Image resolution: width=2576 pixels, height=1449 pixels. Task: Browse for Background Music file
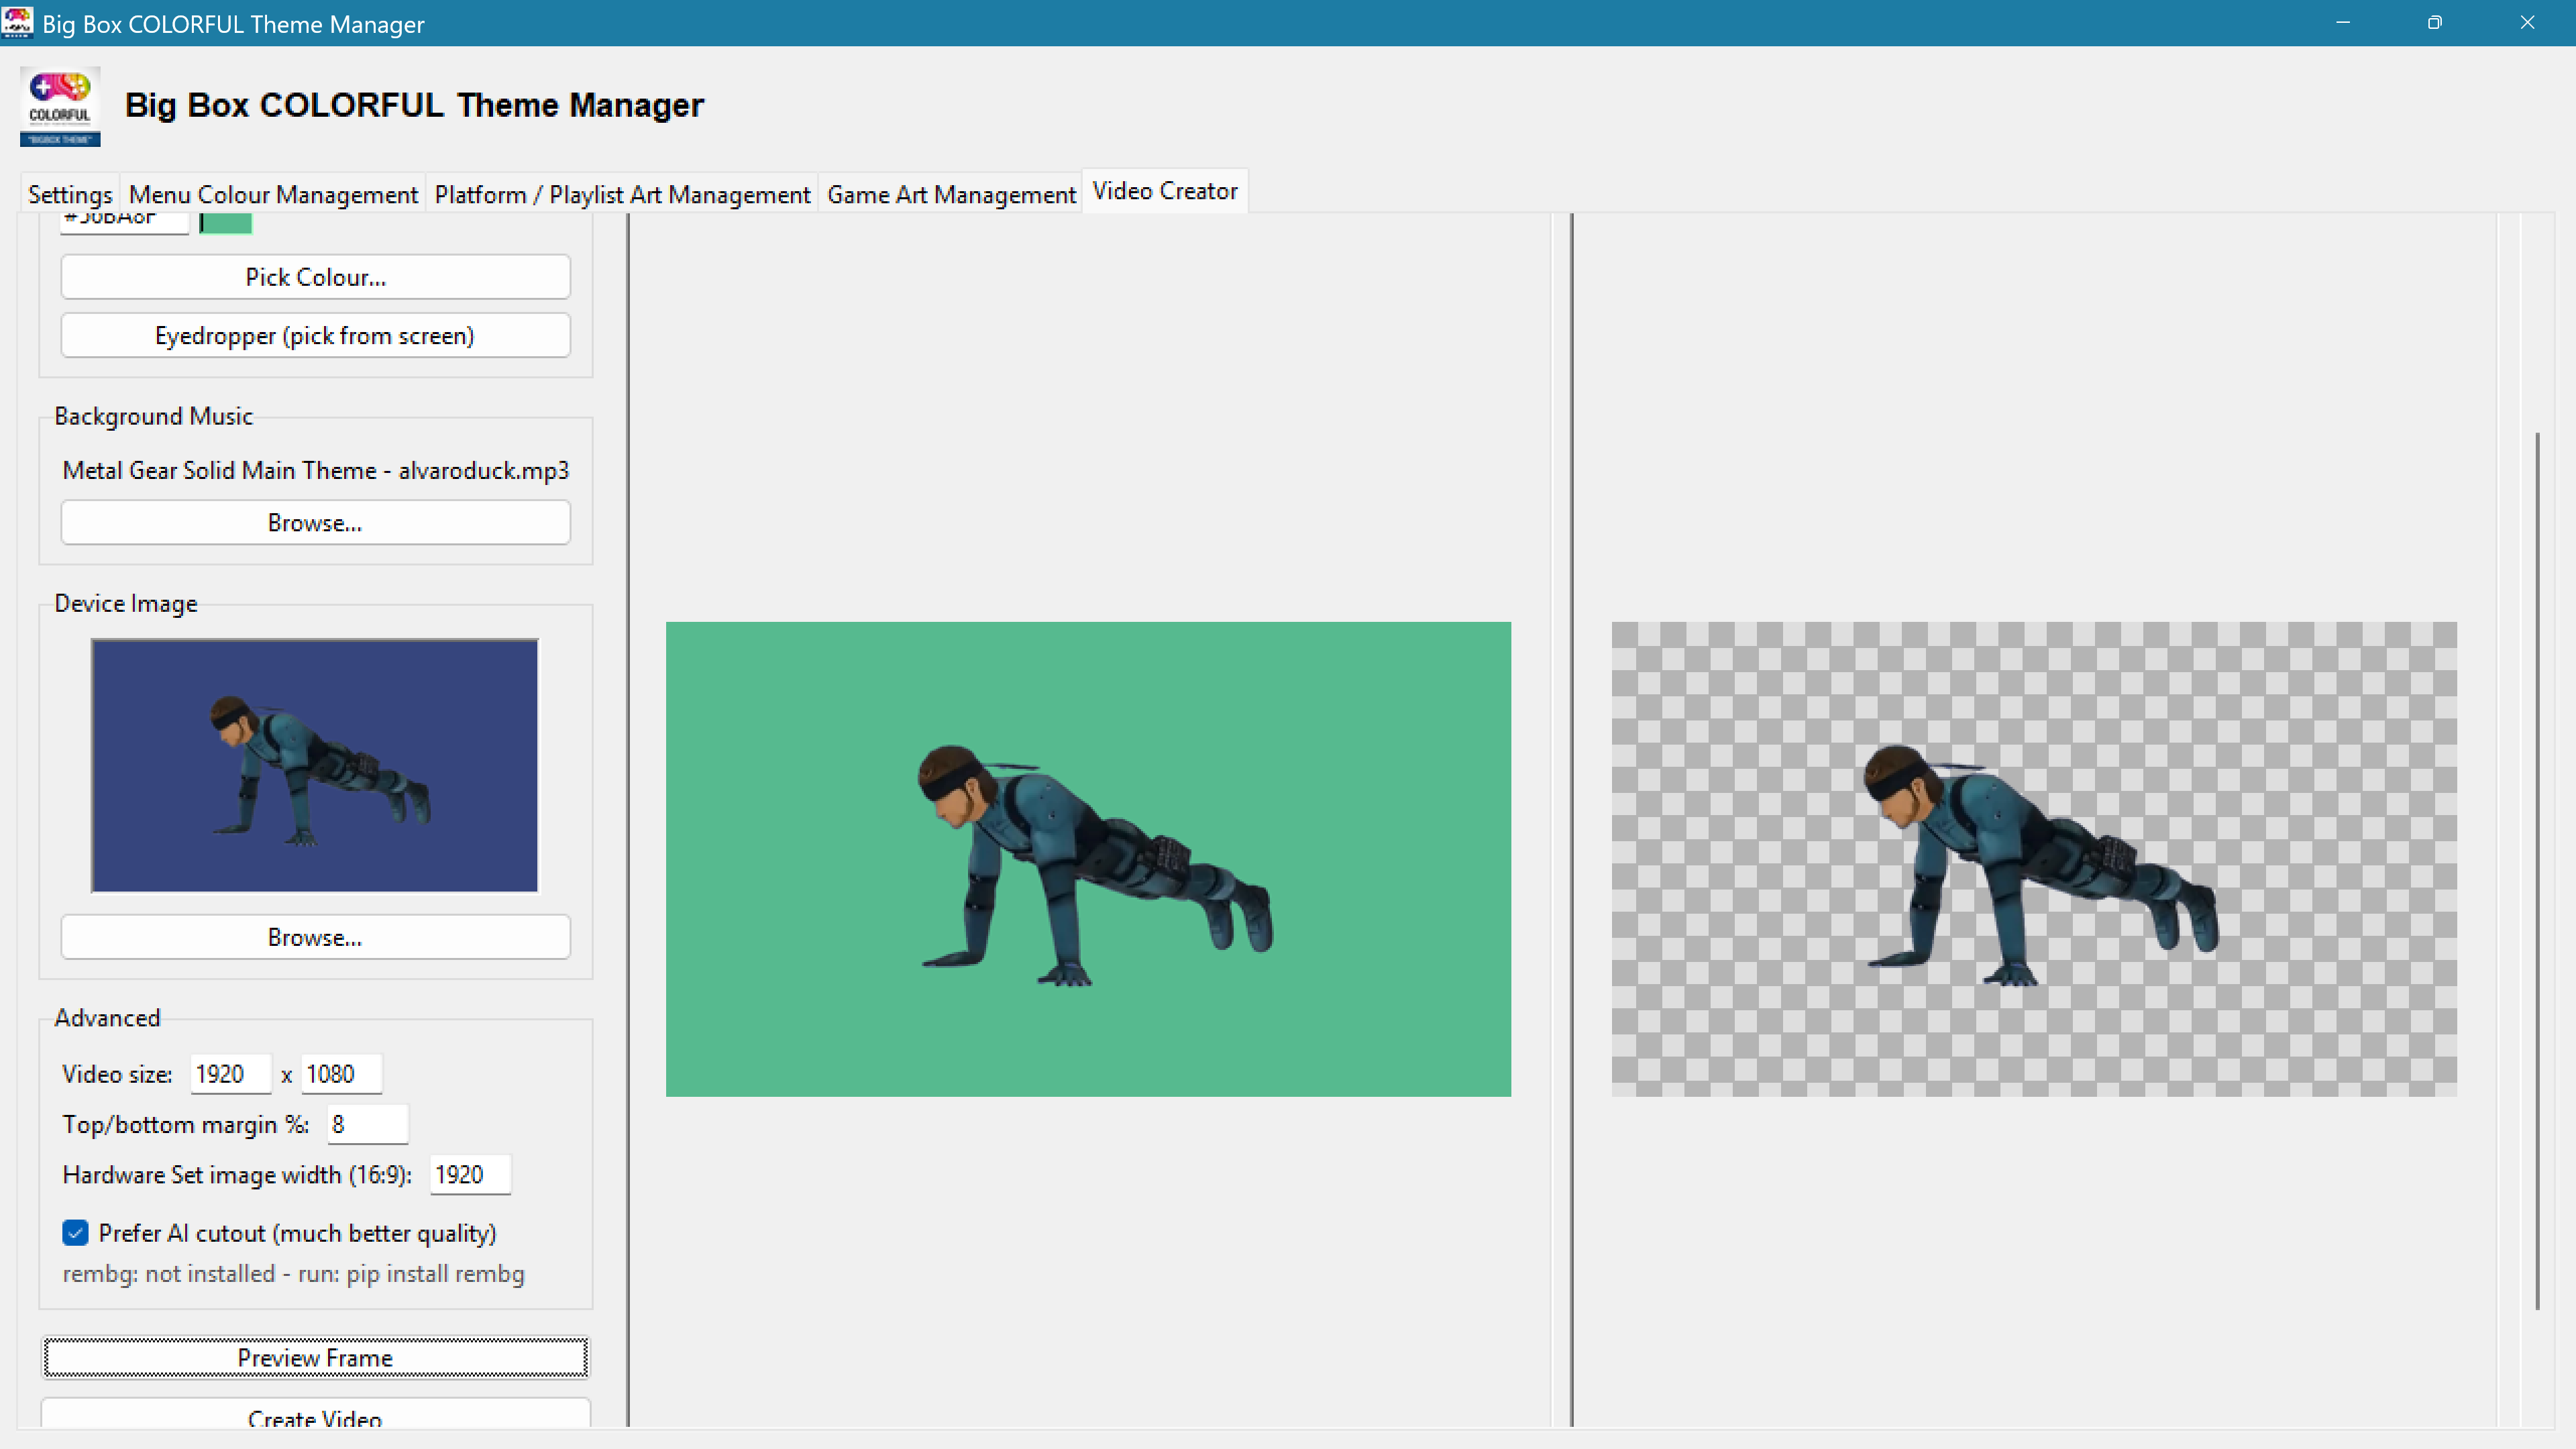click(316, 523)
